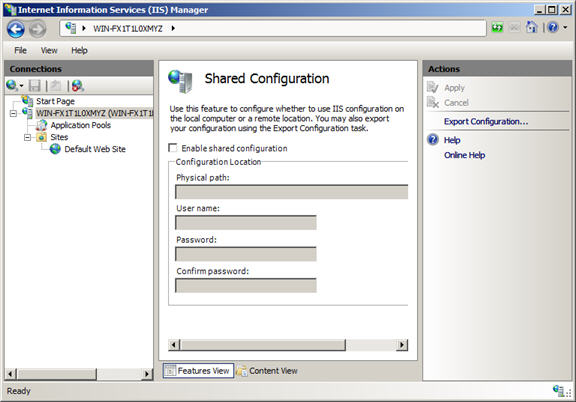Minimize the IIS Manager window
The width and height of the screenshot is (576, 402).
coord(539,10)
